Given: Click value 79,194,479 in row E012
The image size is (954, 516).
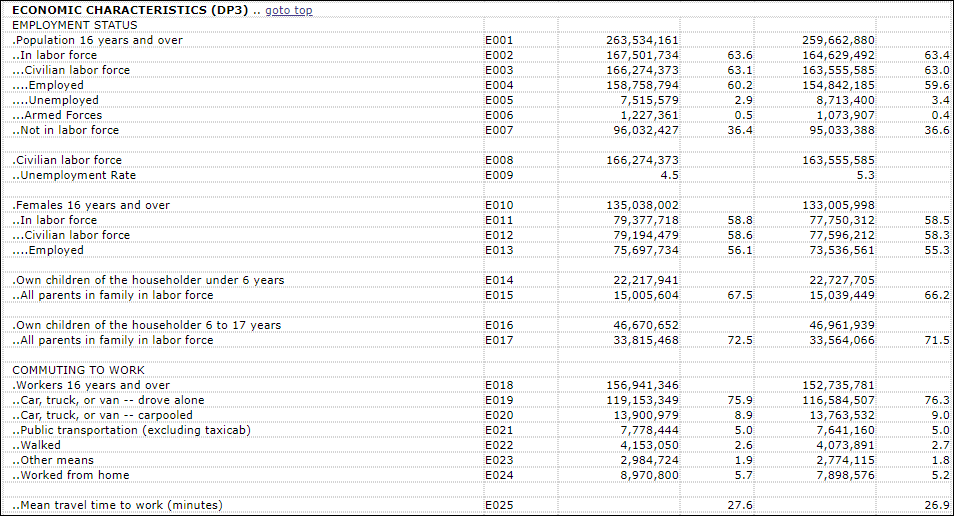Looking at the screenshot, I should (x=646, y=235).
